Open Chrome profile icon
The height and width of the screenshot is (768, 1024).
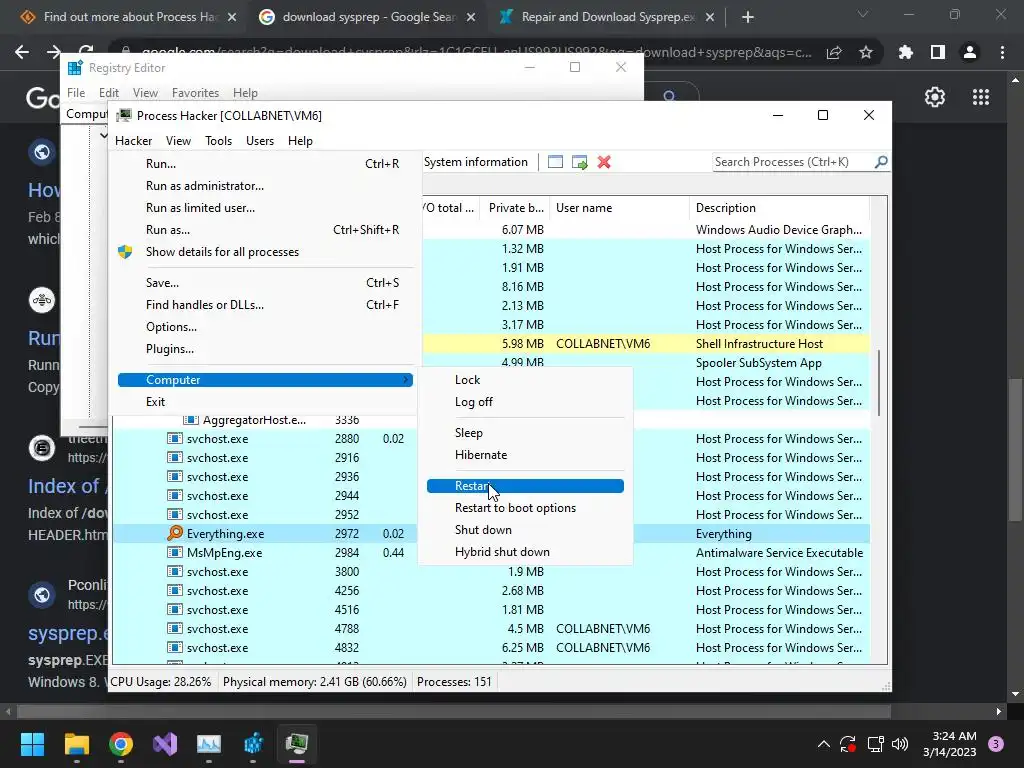pyautogui.click(x=970, y=52)
